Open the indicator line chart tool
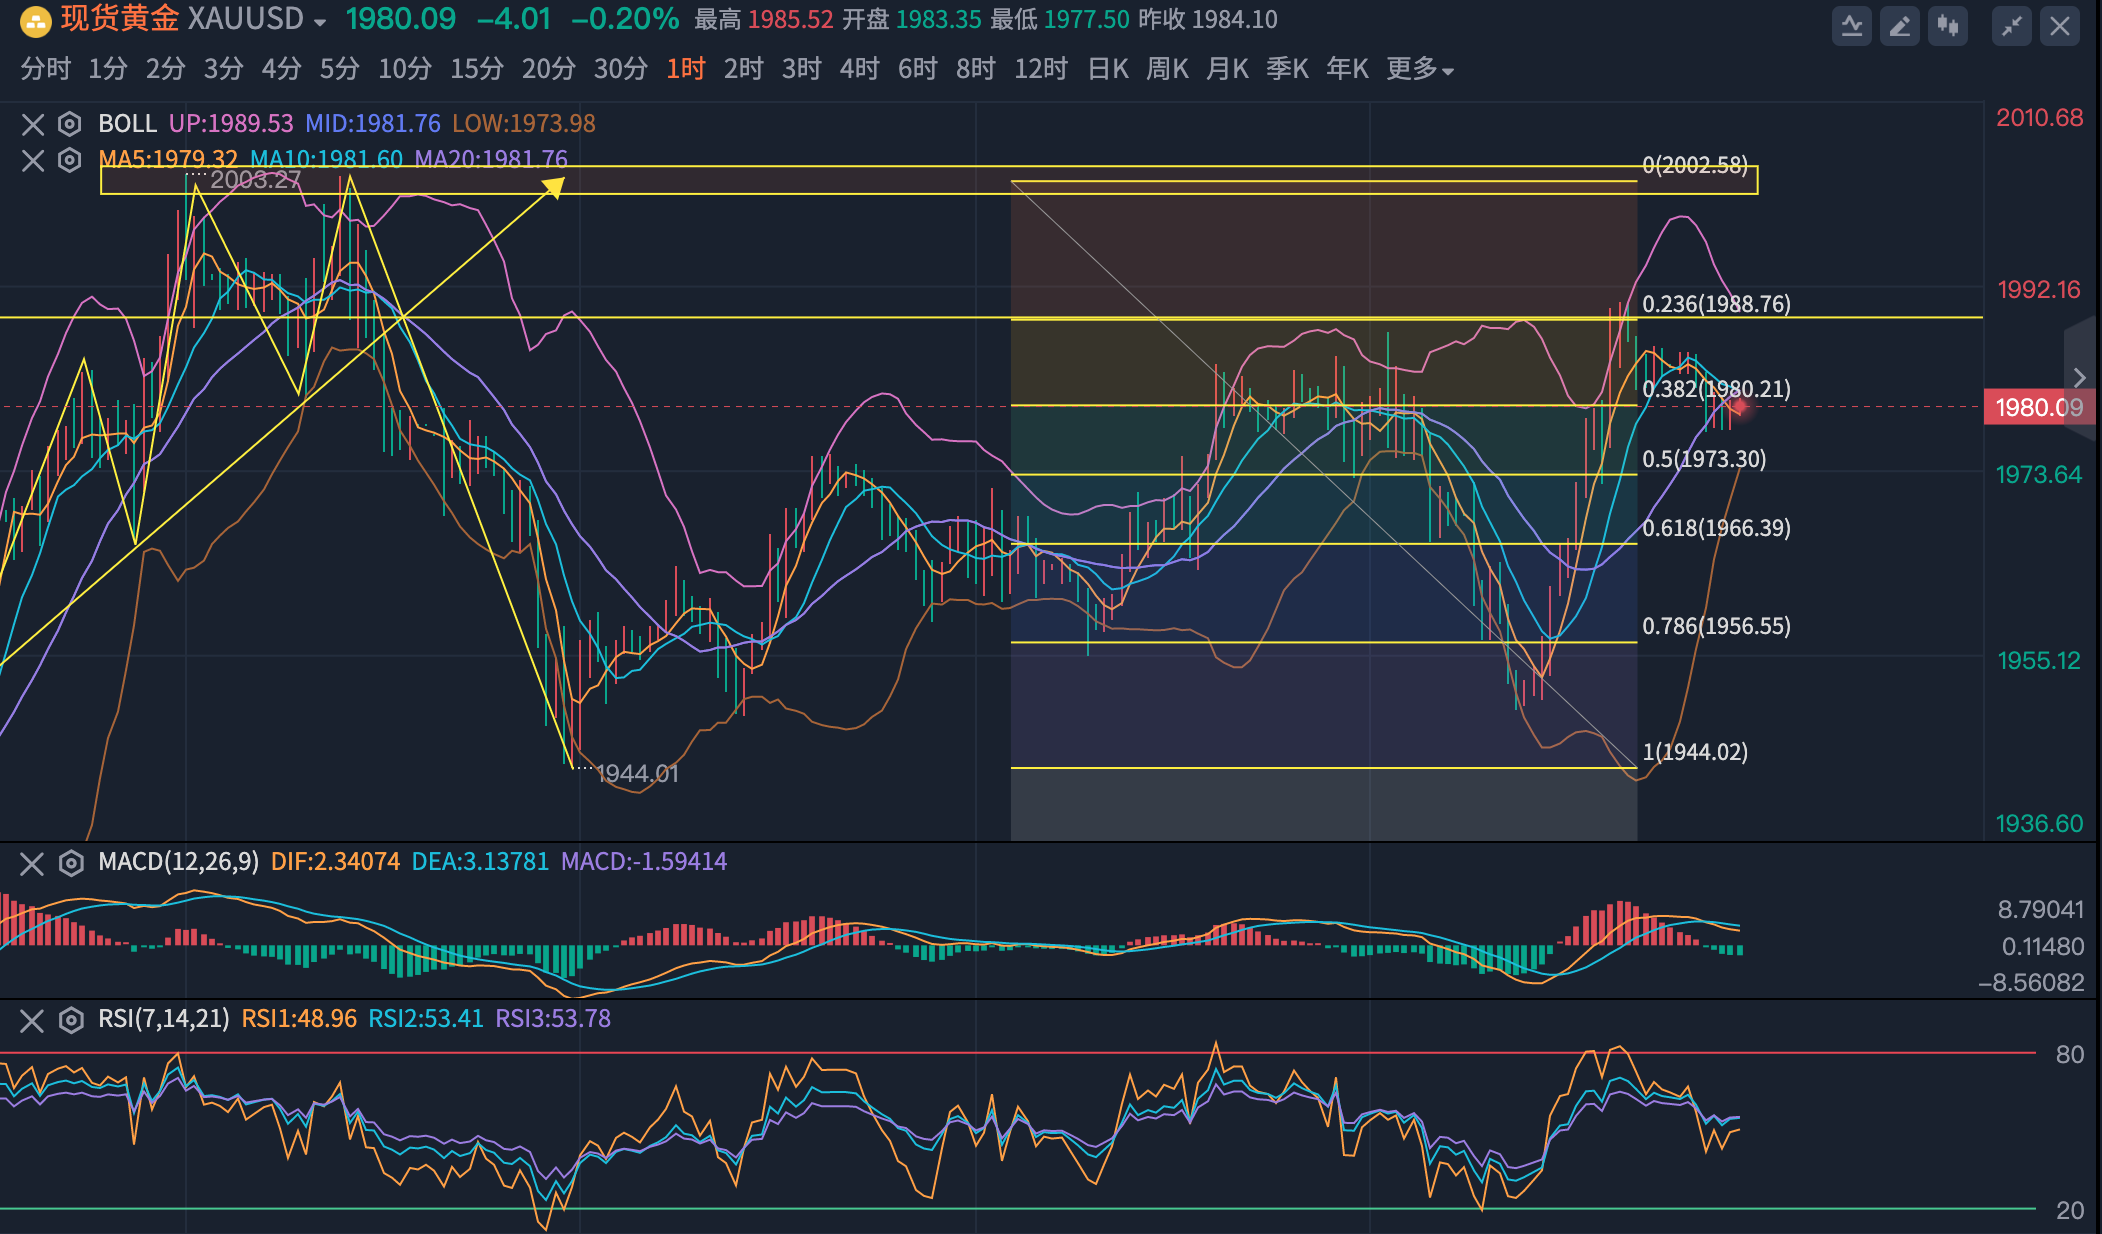Image resolution: width=2102 pixels, height=1234 pixels. (1852, 26)
